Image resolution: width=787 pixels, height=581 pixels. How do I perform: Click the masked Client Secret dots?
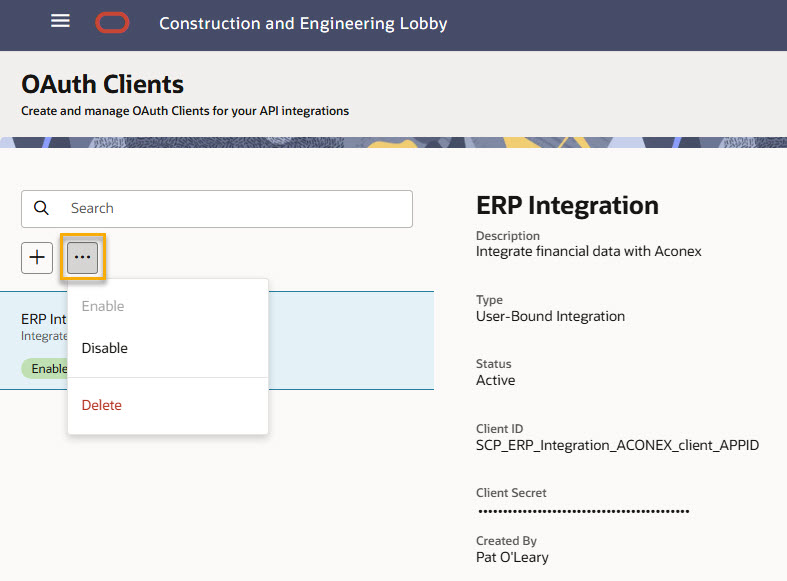tap(584, 511)
